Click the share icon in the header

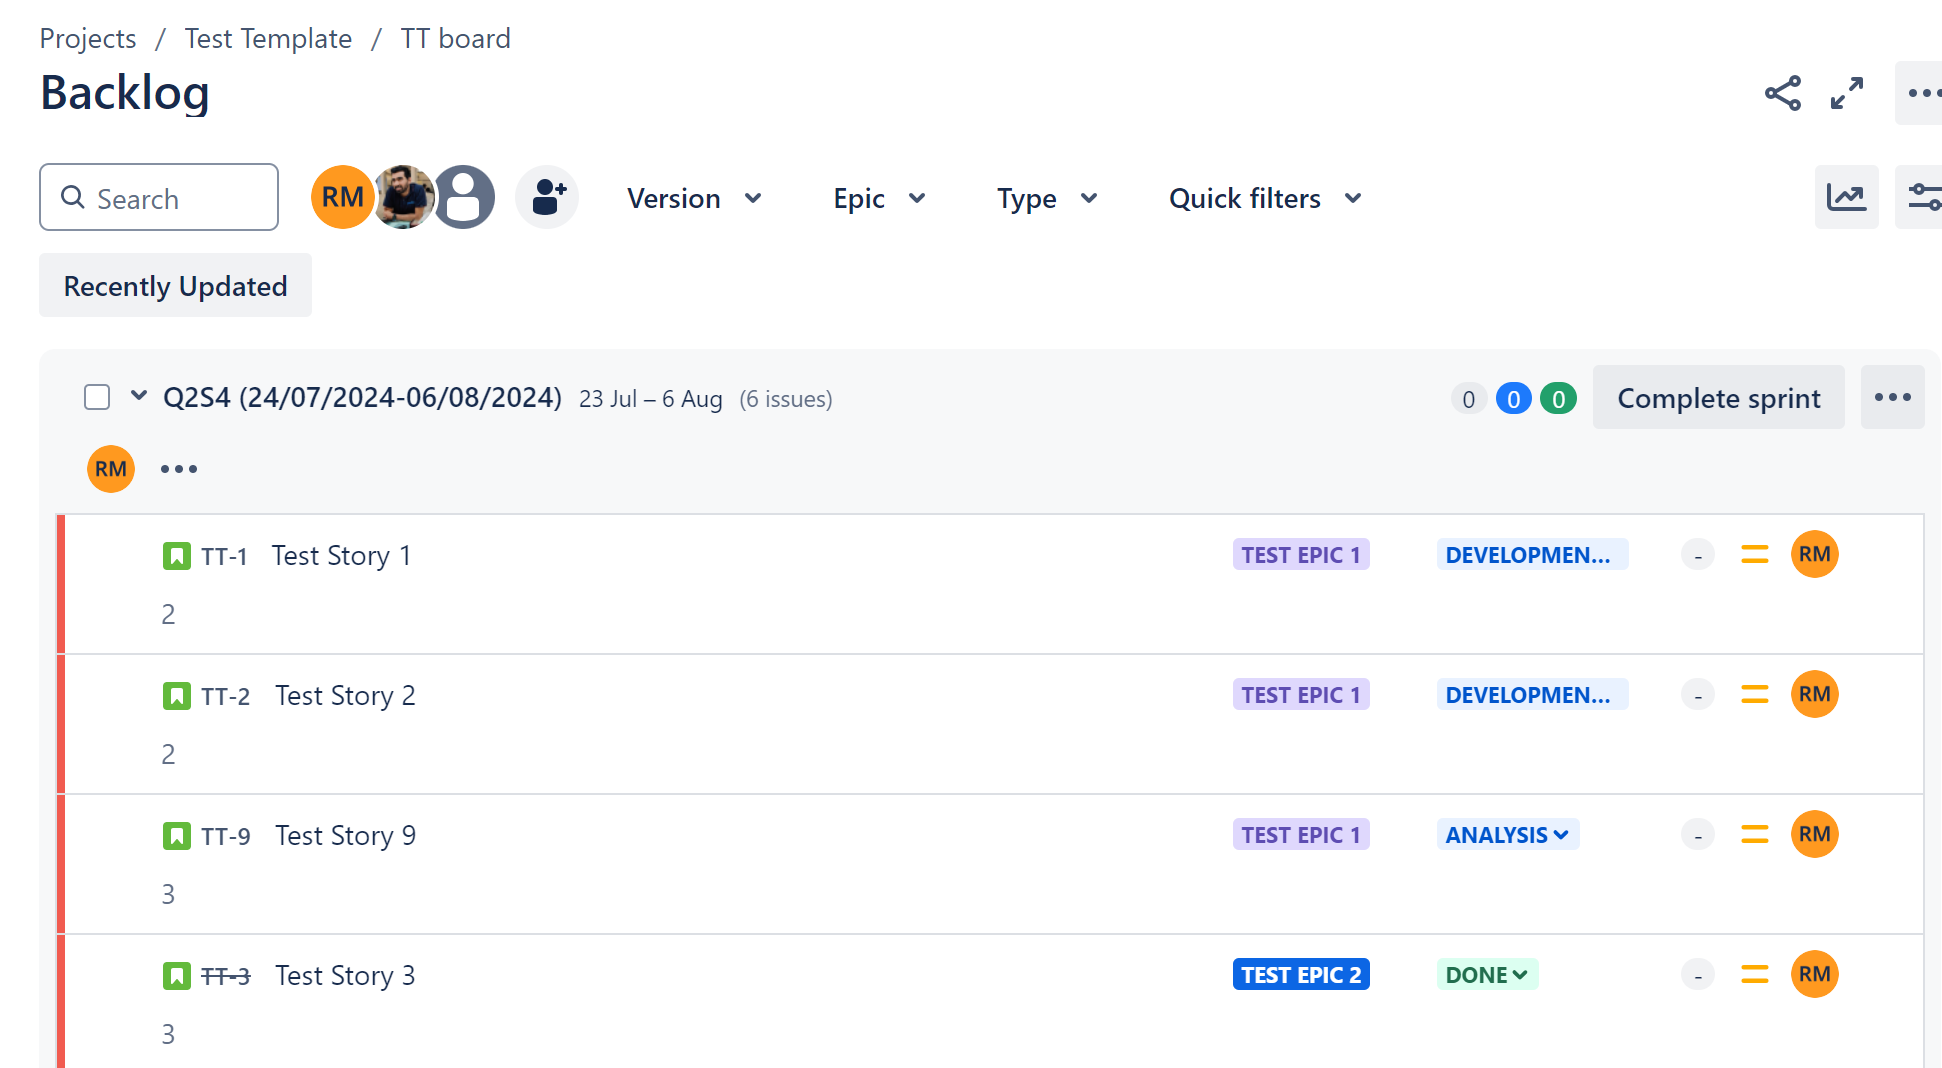[x=1783, y=93]
